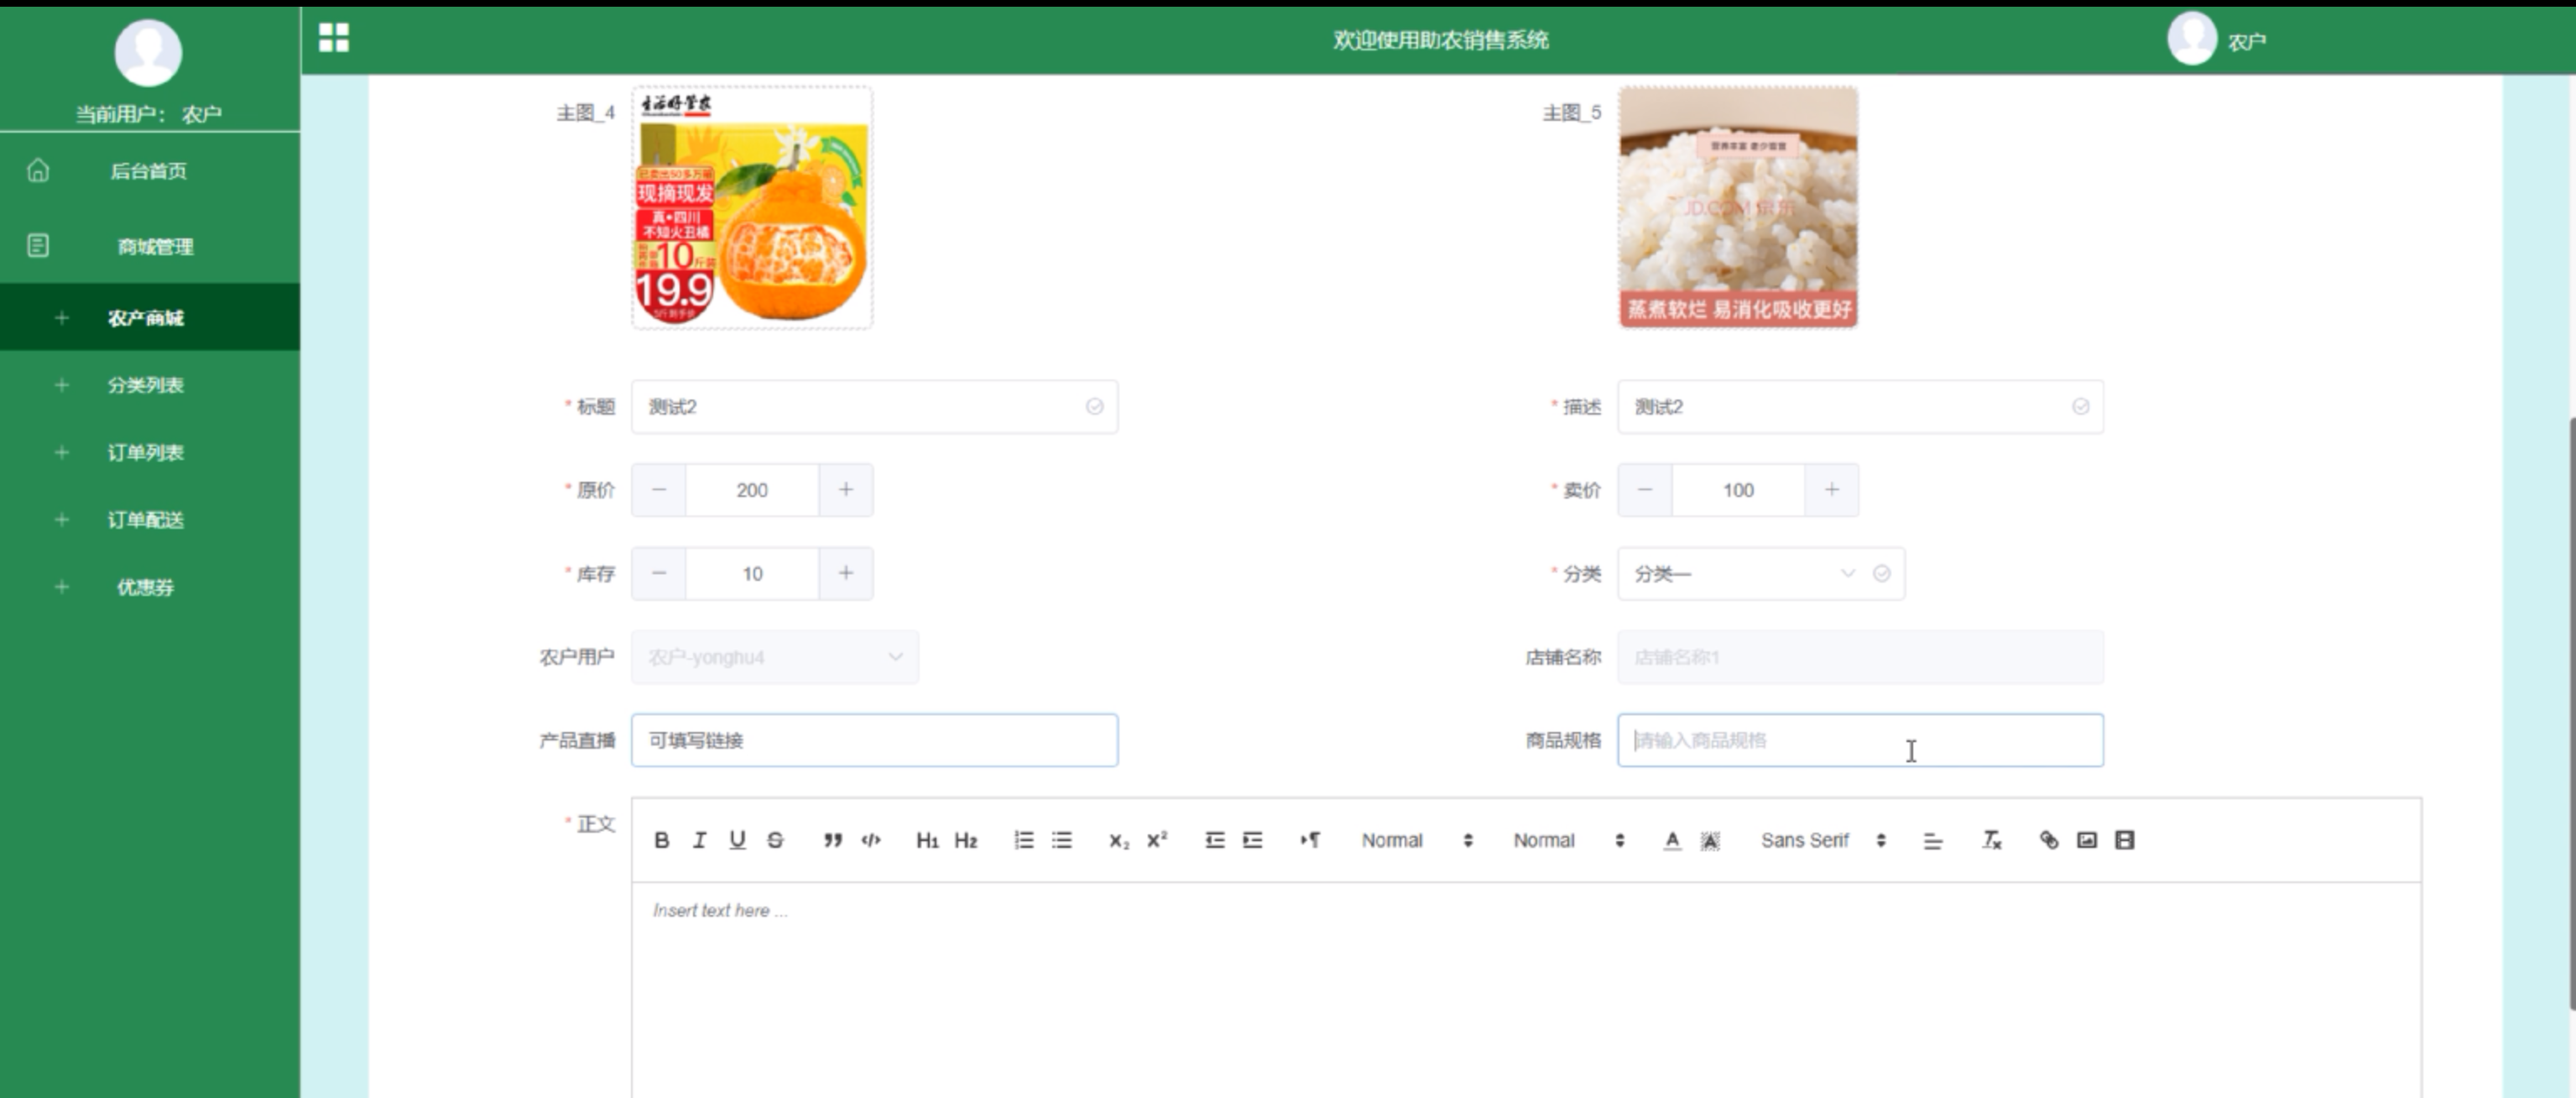Insert image via editor toolbar
This screenshot has width=2576, height=1098.
tap(2086, 840)
